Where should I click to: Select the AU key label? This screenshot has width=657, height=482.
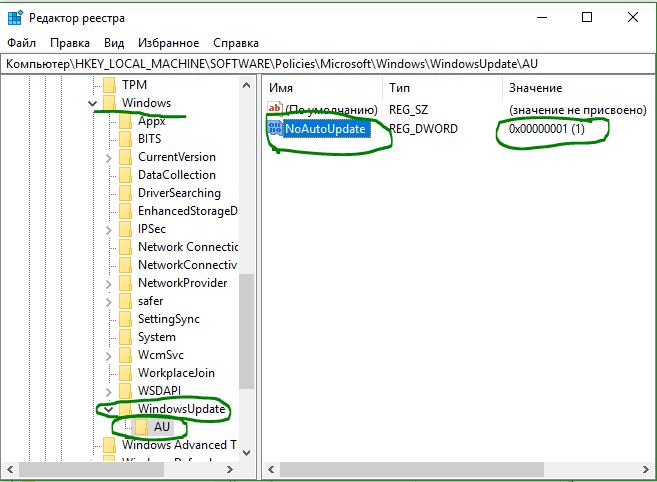162,427
